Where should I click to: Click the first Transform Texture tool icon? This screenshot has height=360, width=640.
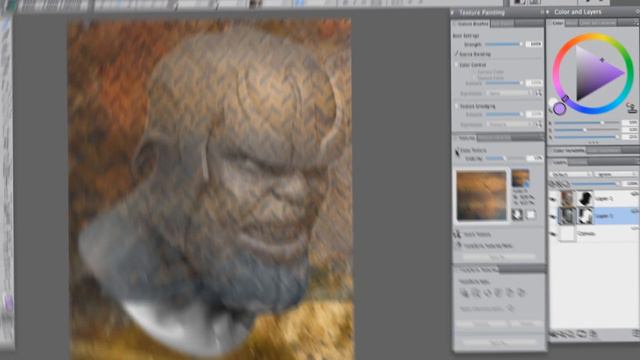point(464,293)
